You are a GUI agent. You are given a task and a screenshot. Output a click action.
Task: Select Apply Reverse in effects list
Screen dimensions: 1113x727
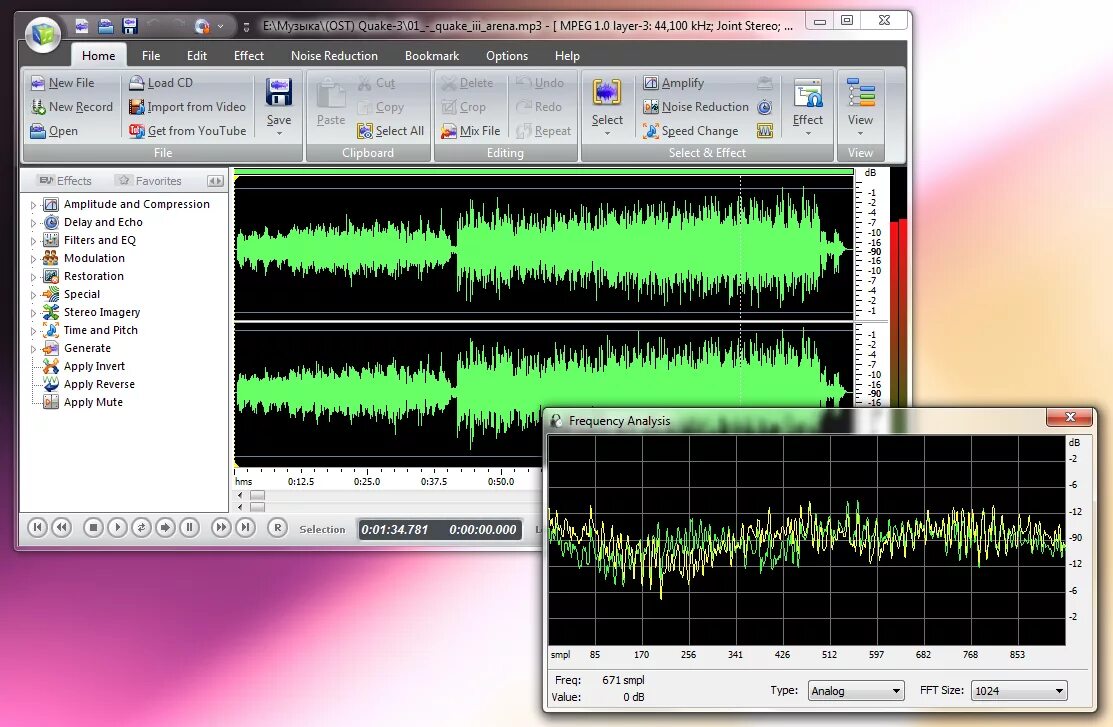(x=97, y=384)
